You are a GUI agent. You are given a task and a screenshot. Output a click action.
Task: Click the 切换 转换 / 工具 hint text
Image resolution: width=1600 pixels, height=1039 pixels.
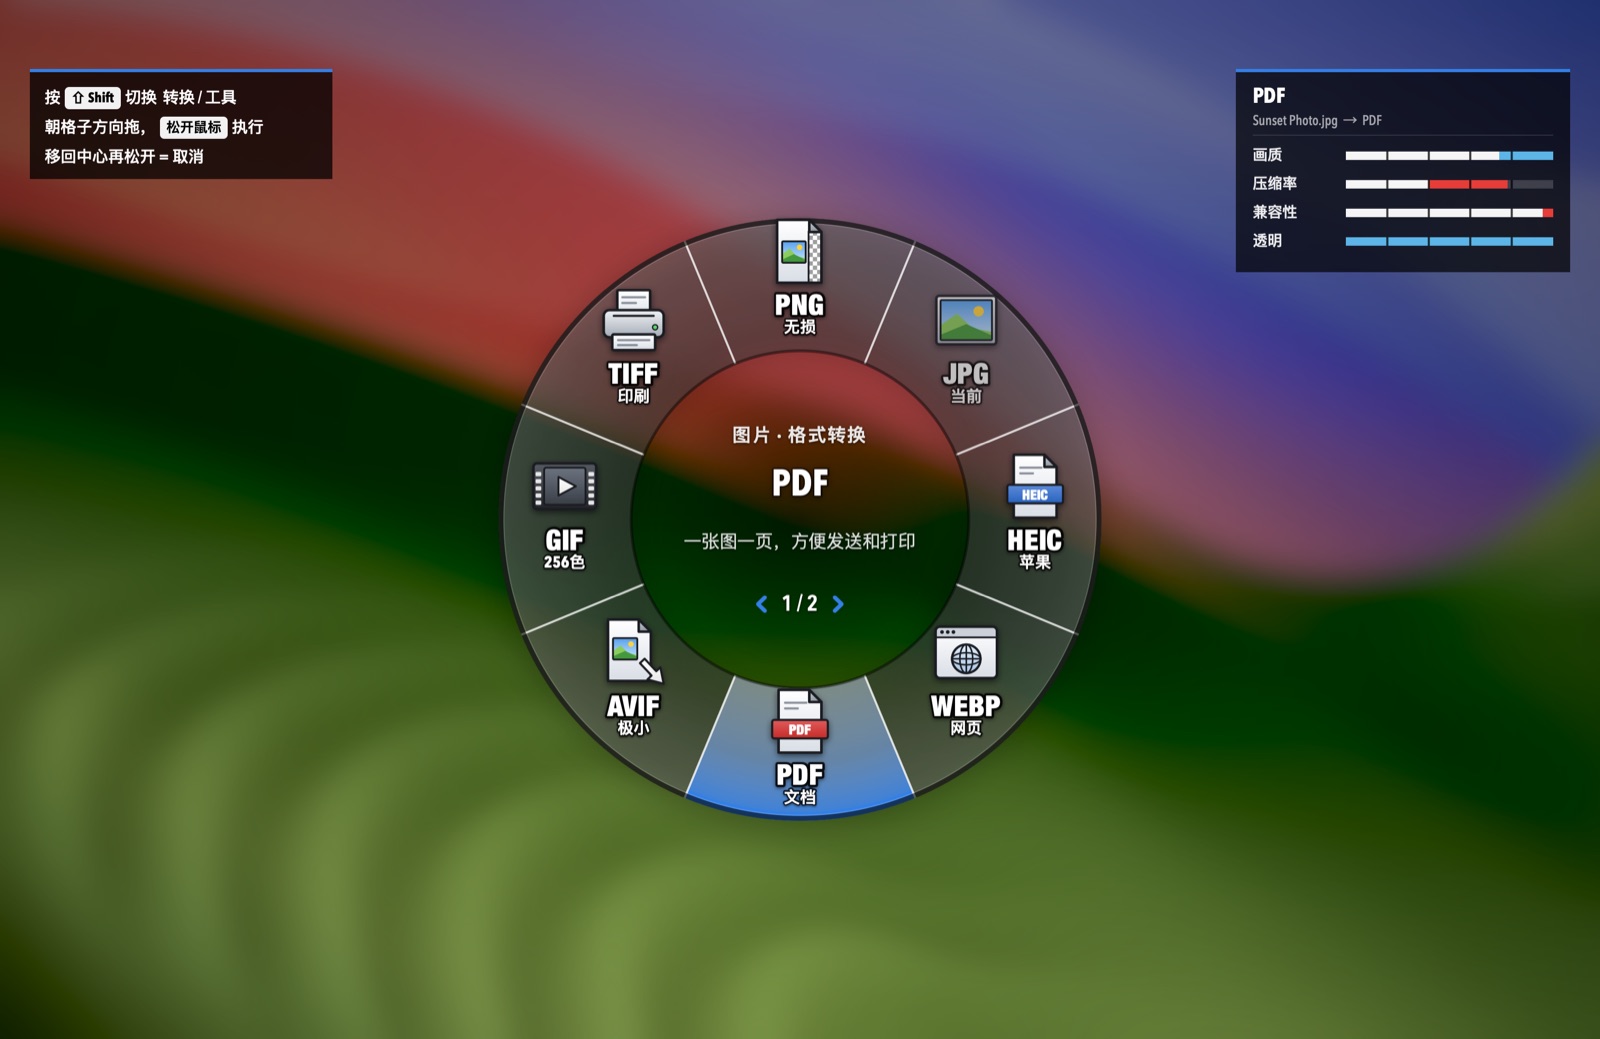(x=181, y=97)
